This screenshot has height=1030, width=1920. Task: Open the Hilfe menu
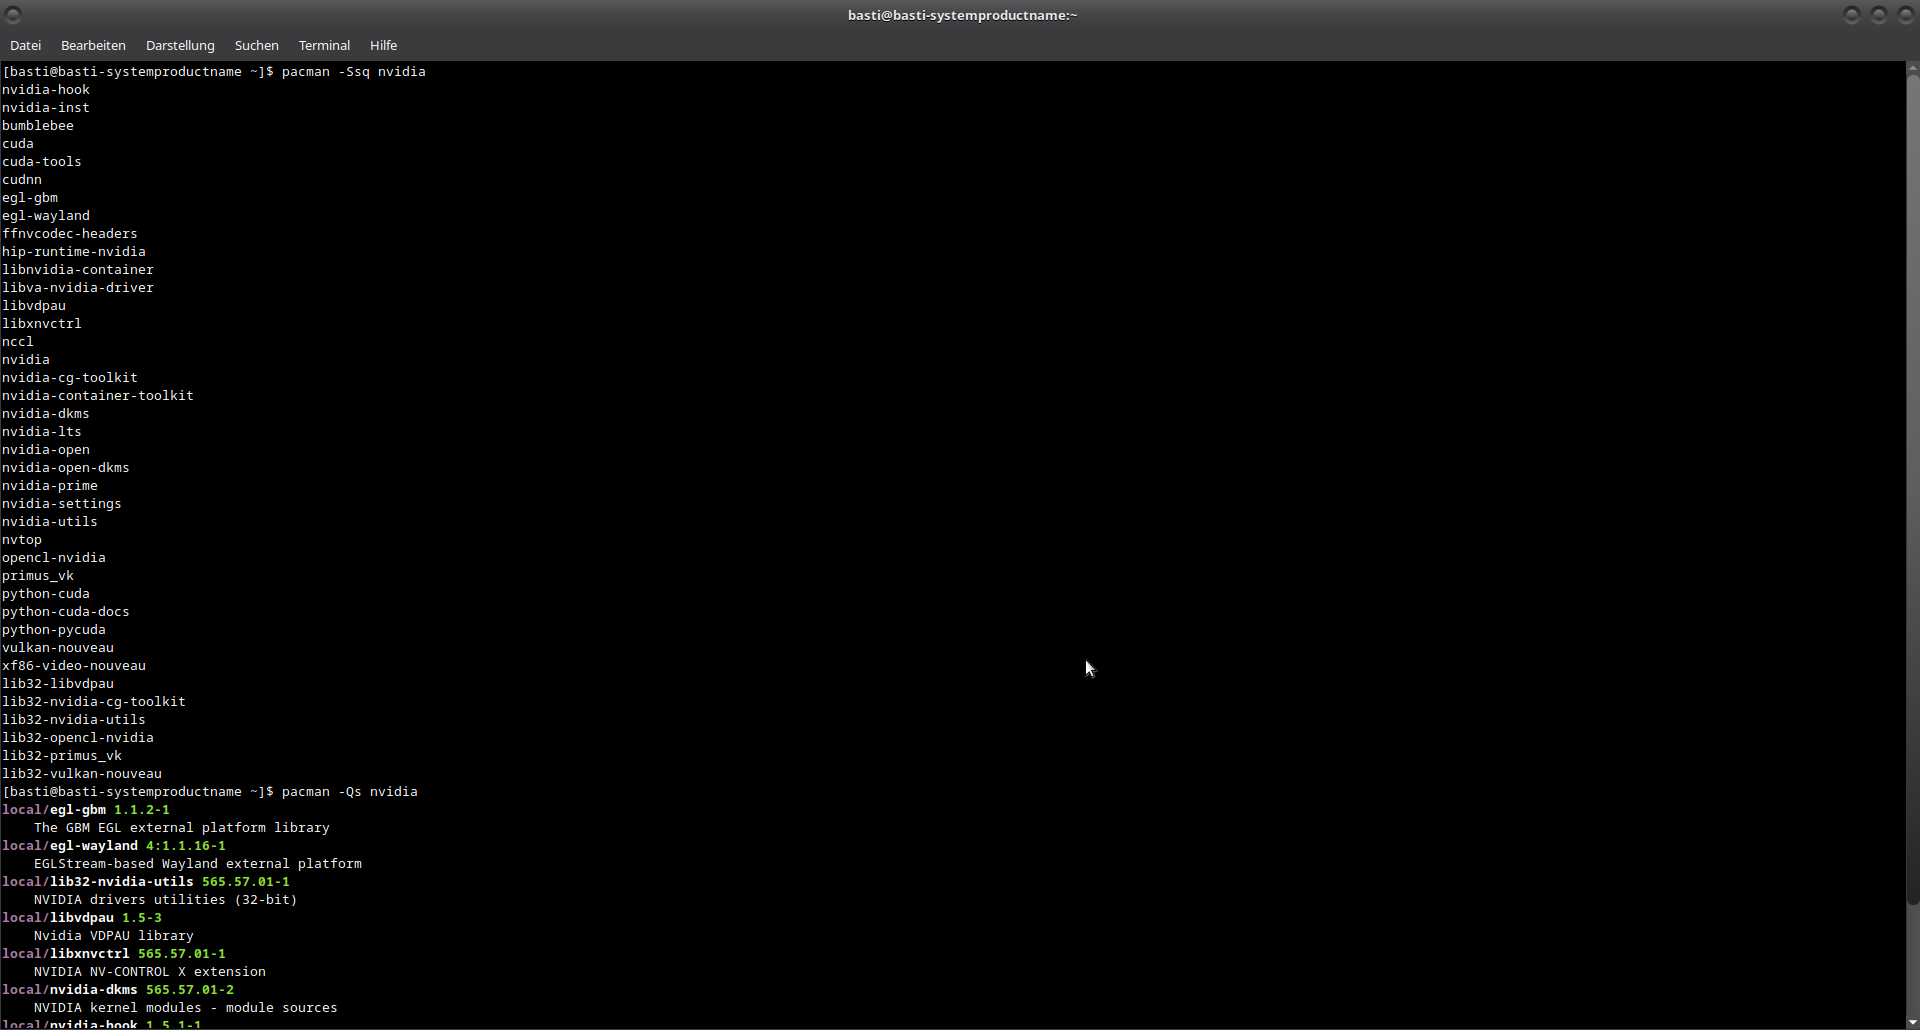[x=383, y=46]
